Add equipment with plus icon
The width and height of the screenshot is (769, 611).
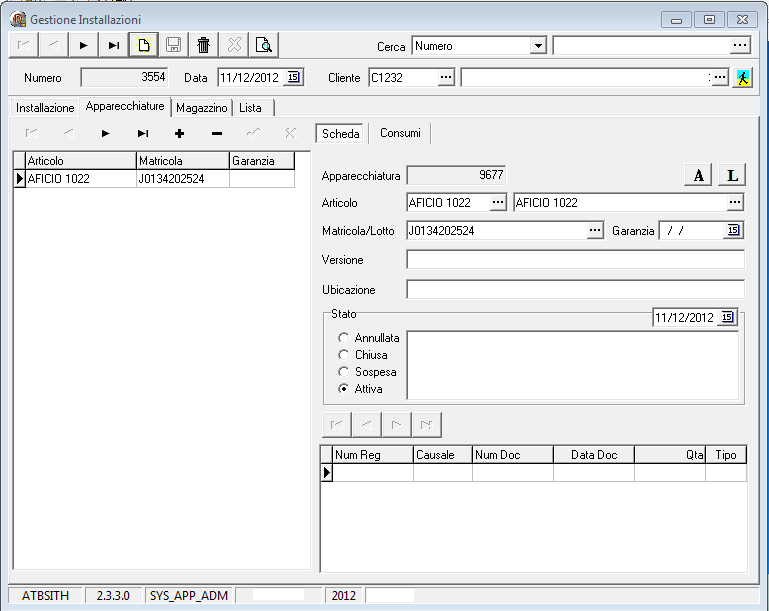179,133
